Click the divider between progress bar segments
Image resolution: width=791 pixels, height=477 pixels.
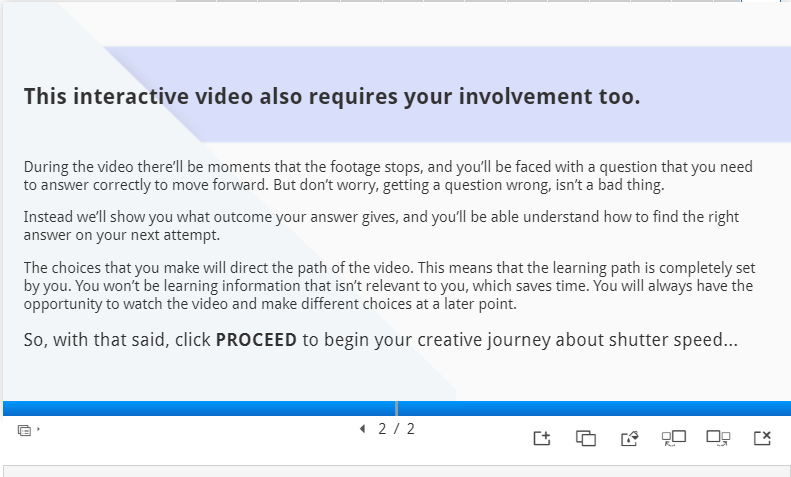pyautogui.click(x=397, y=408)
